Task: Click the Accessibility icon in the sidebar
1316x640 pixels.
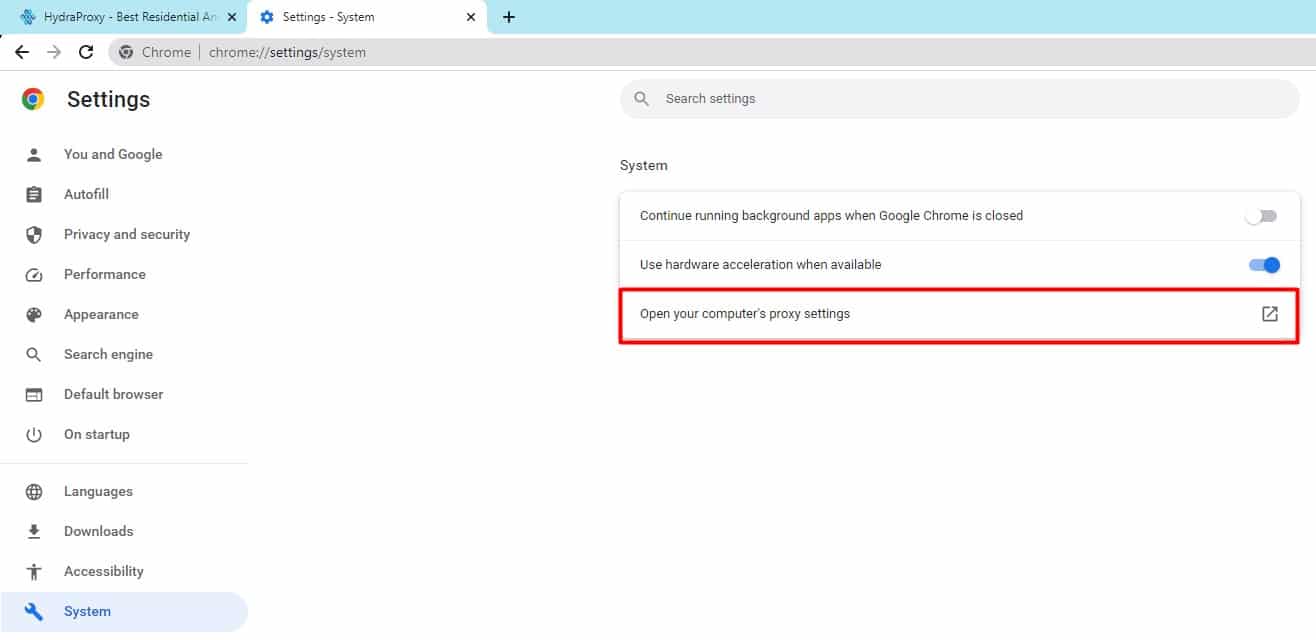Action: tap(35, 571)
